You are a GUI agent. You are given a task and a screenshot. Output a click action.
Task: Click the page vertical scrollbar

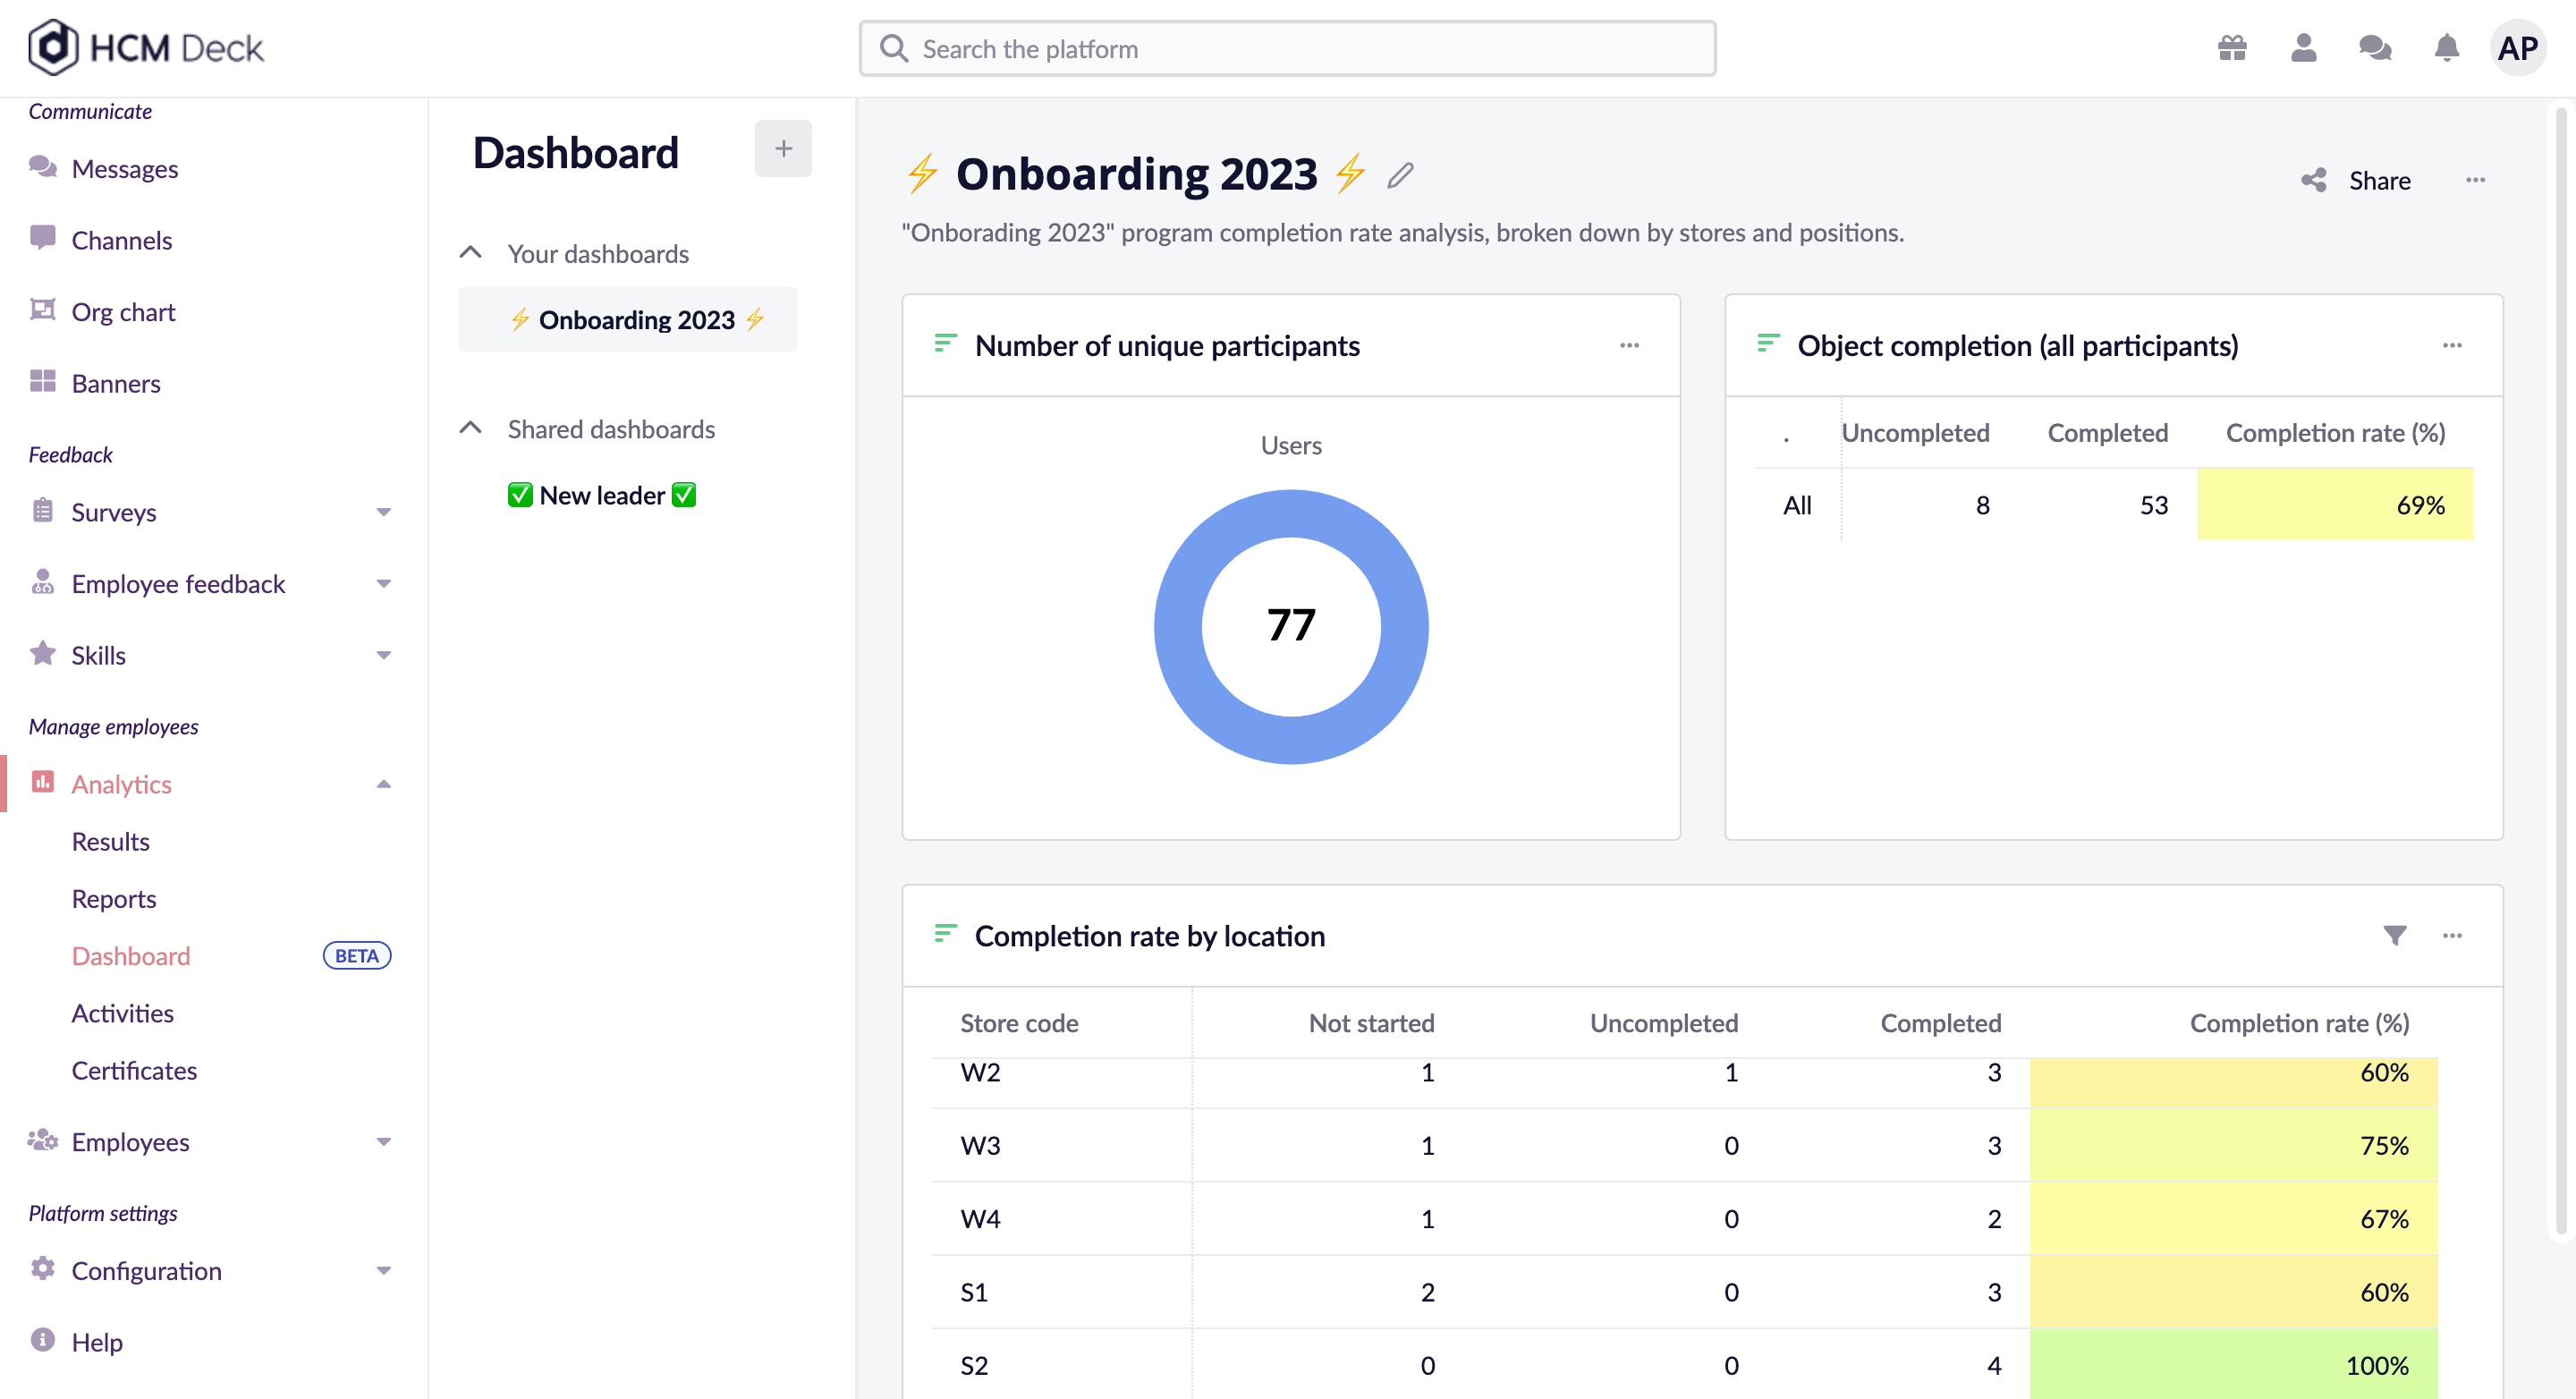2561,670
